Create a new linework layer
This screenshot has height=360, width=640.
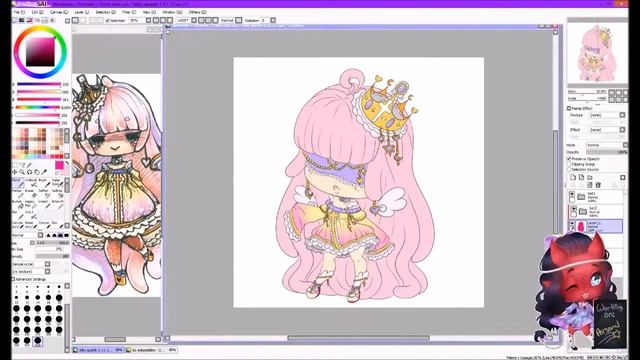pos(581,178)
